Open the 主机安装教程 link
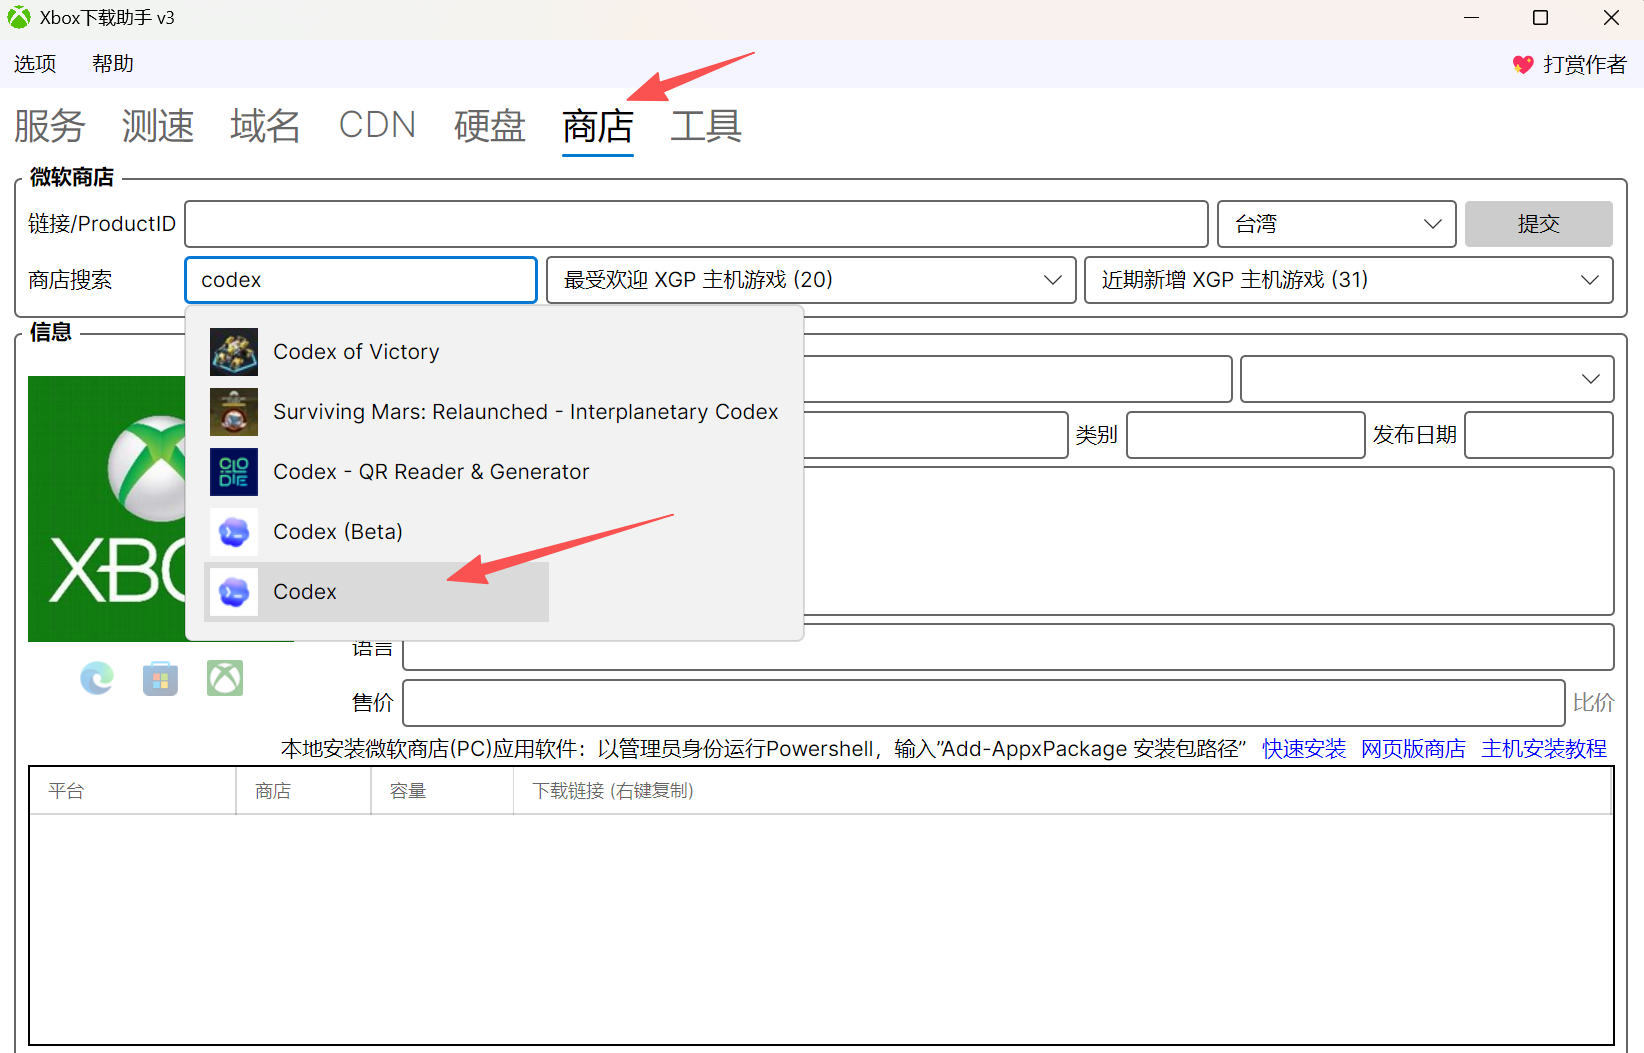 (1544, 749)
